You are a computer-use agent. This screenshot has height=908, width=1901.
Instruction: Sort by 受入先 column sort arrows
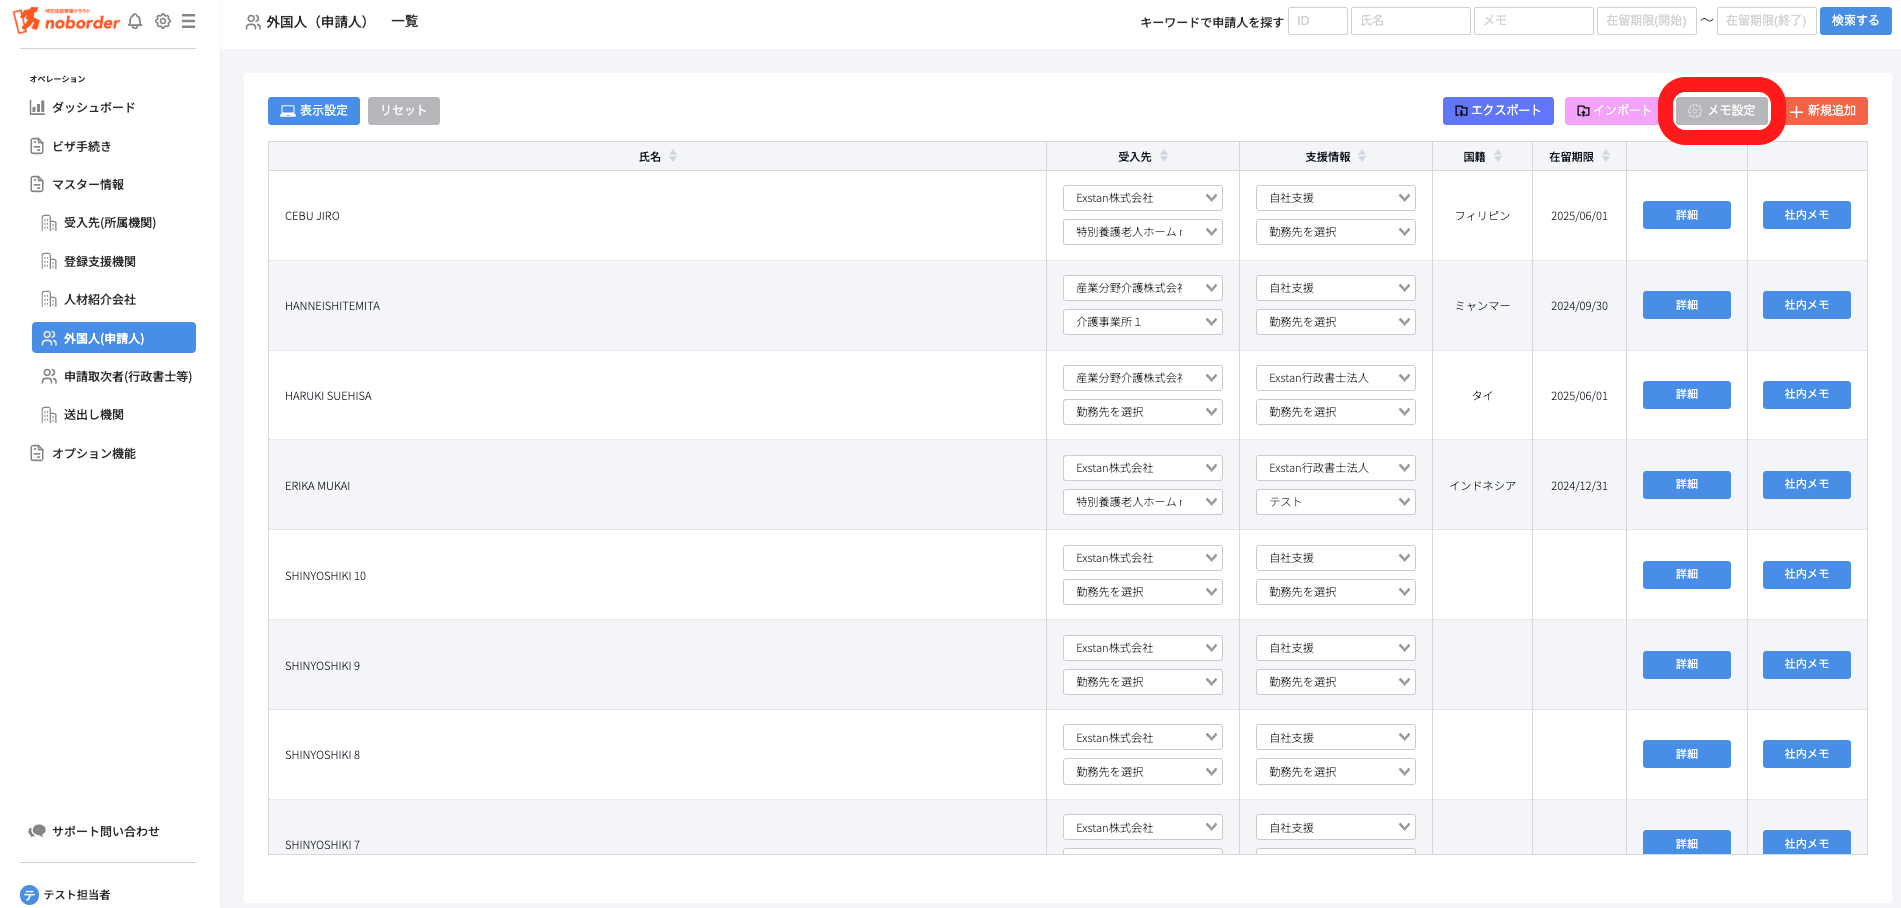[x=1164, y=156]
